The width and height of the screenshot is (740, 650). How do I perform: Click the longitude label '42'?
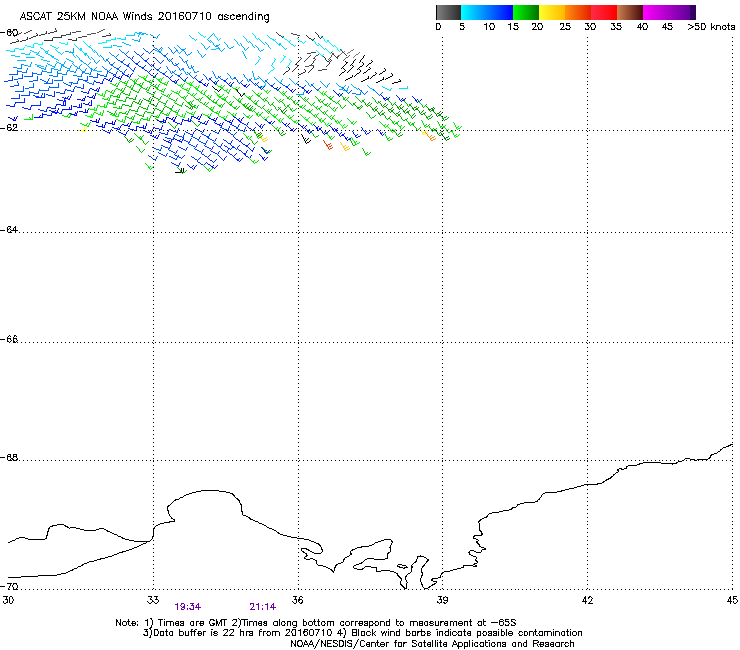point(587,600)
